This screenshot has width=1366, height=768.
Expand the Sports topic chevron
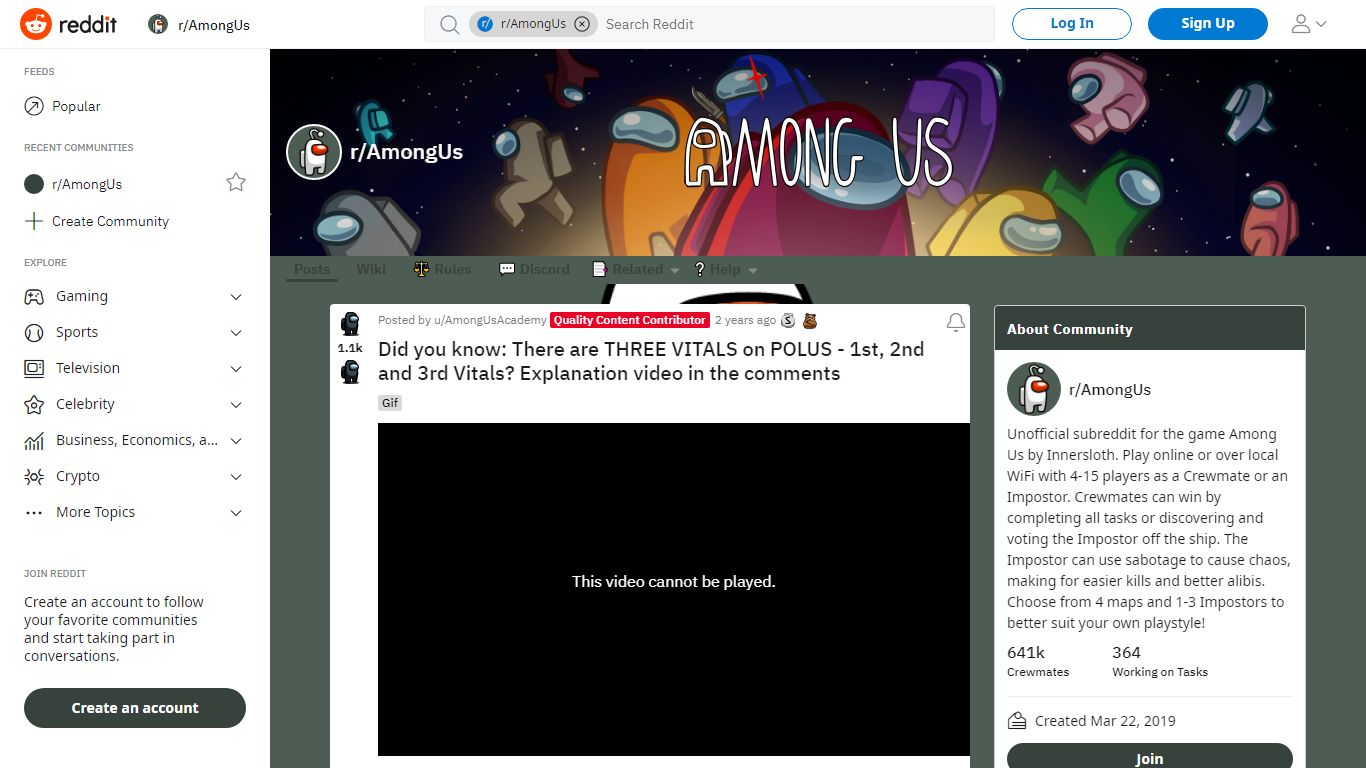pyautogui.click(x=236, y=333)
